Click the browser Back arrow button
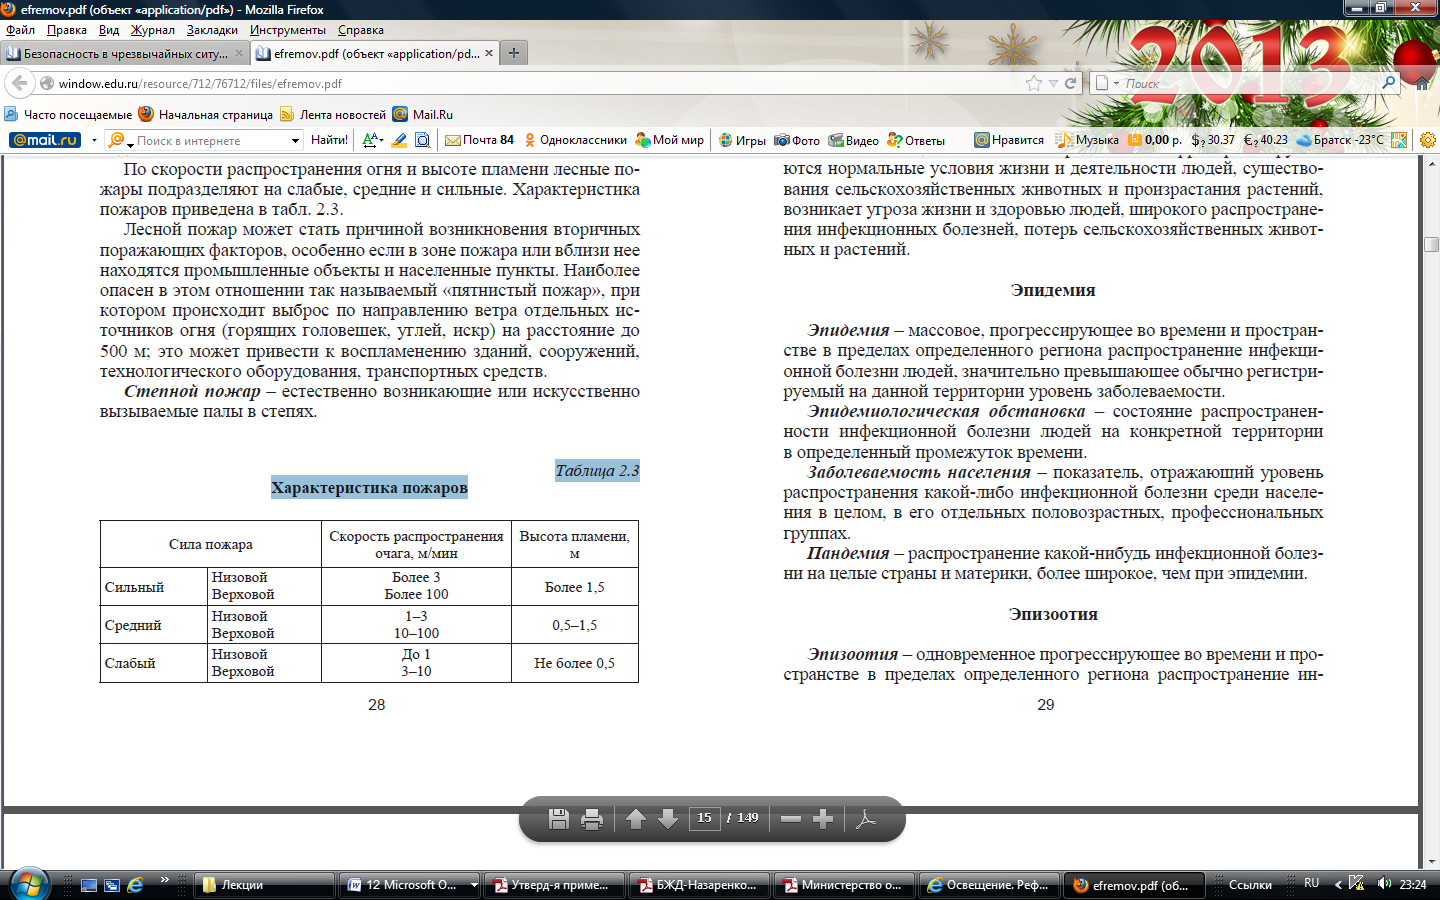The width and height of the screenshot is (1440, 900). (x=20, y=83)
